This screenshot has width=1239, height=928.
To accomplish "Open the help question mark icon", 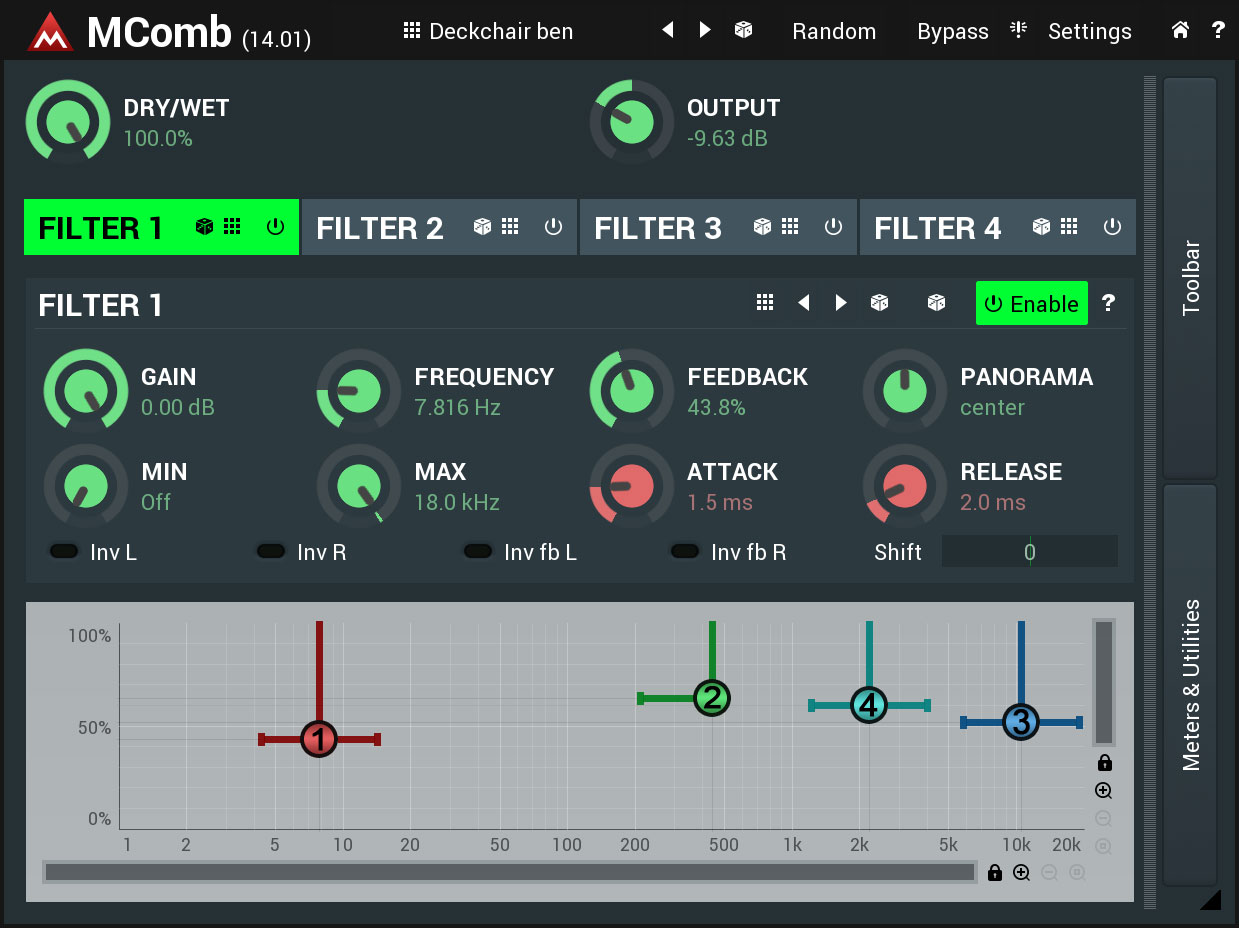I will coord(1219,31).
